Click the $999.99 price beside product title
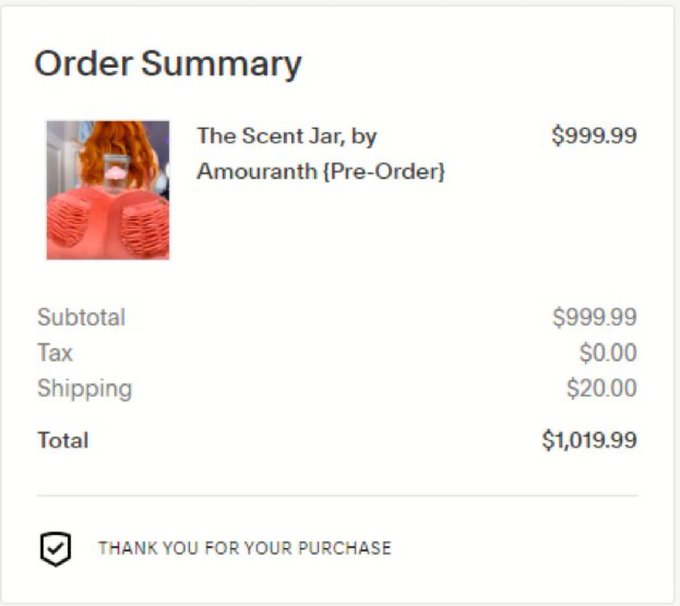 594,135
